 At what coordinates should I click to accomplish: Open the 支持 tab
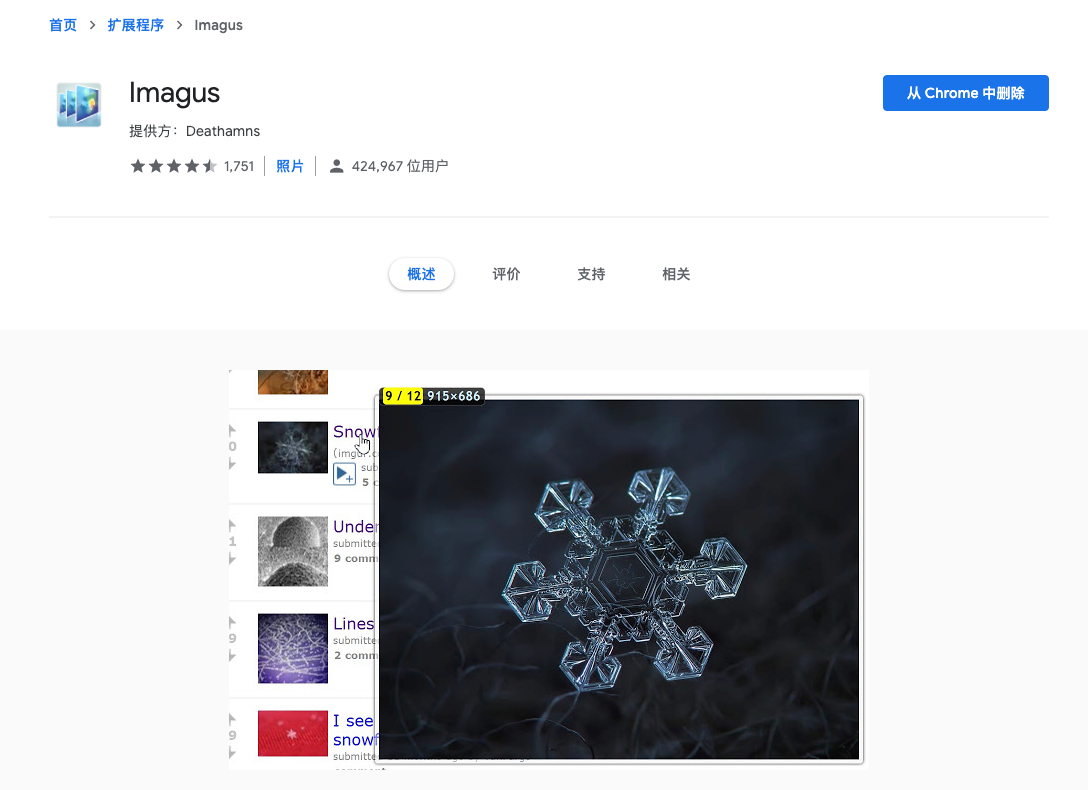tap(591, 274)
